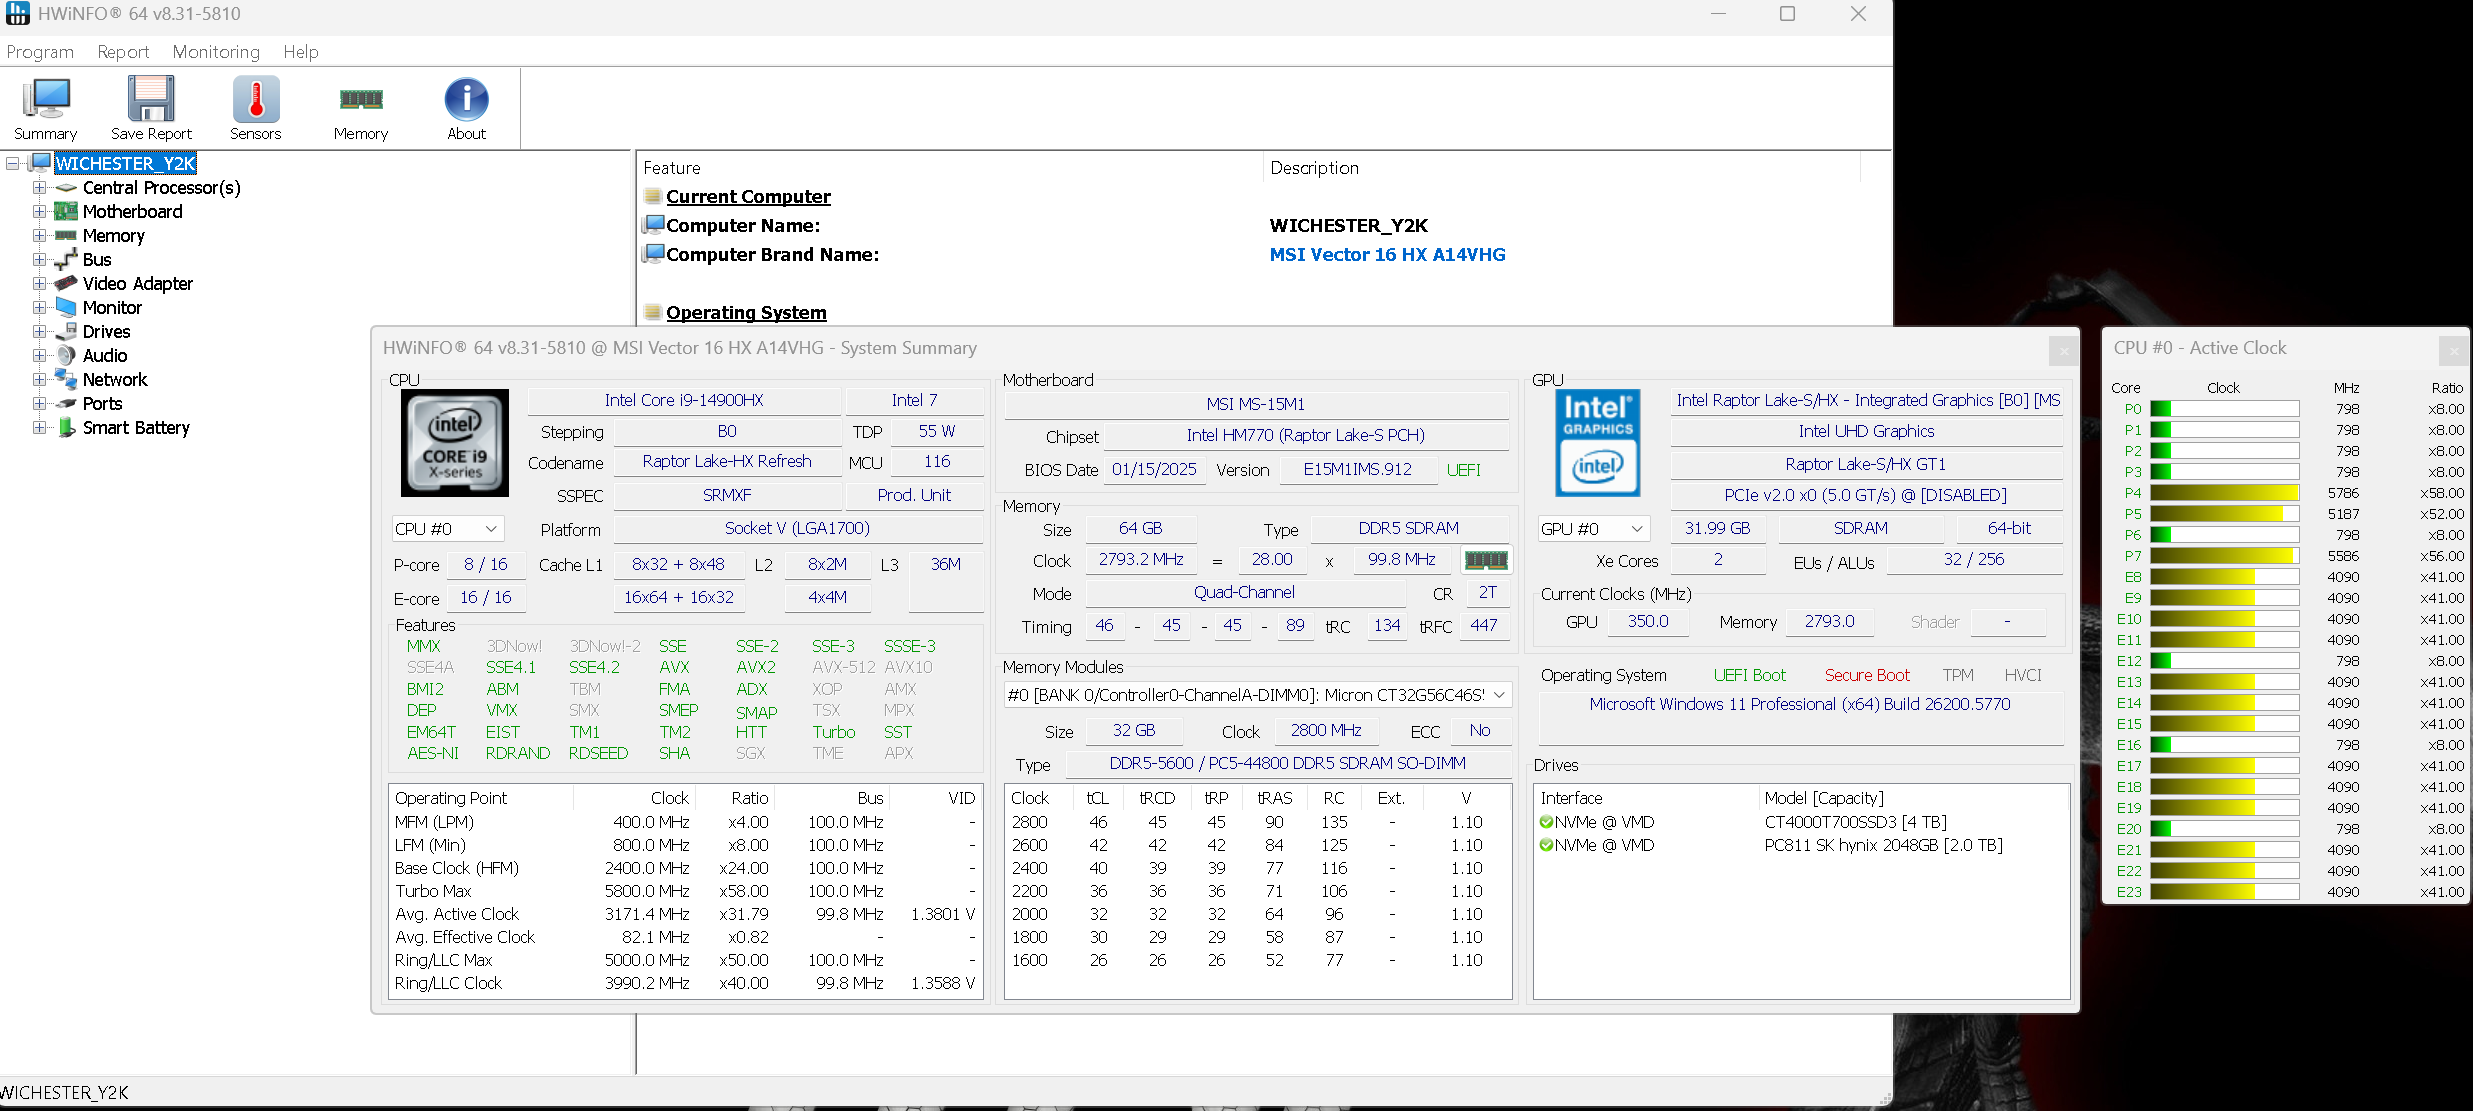Click the Ring/LLC Clock operating point row
The height and width of the screenshot is (1111, 2473).
point(685,984)
